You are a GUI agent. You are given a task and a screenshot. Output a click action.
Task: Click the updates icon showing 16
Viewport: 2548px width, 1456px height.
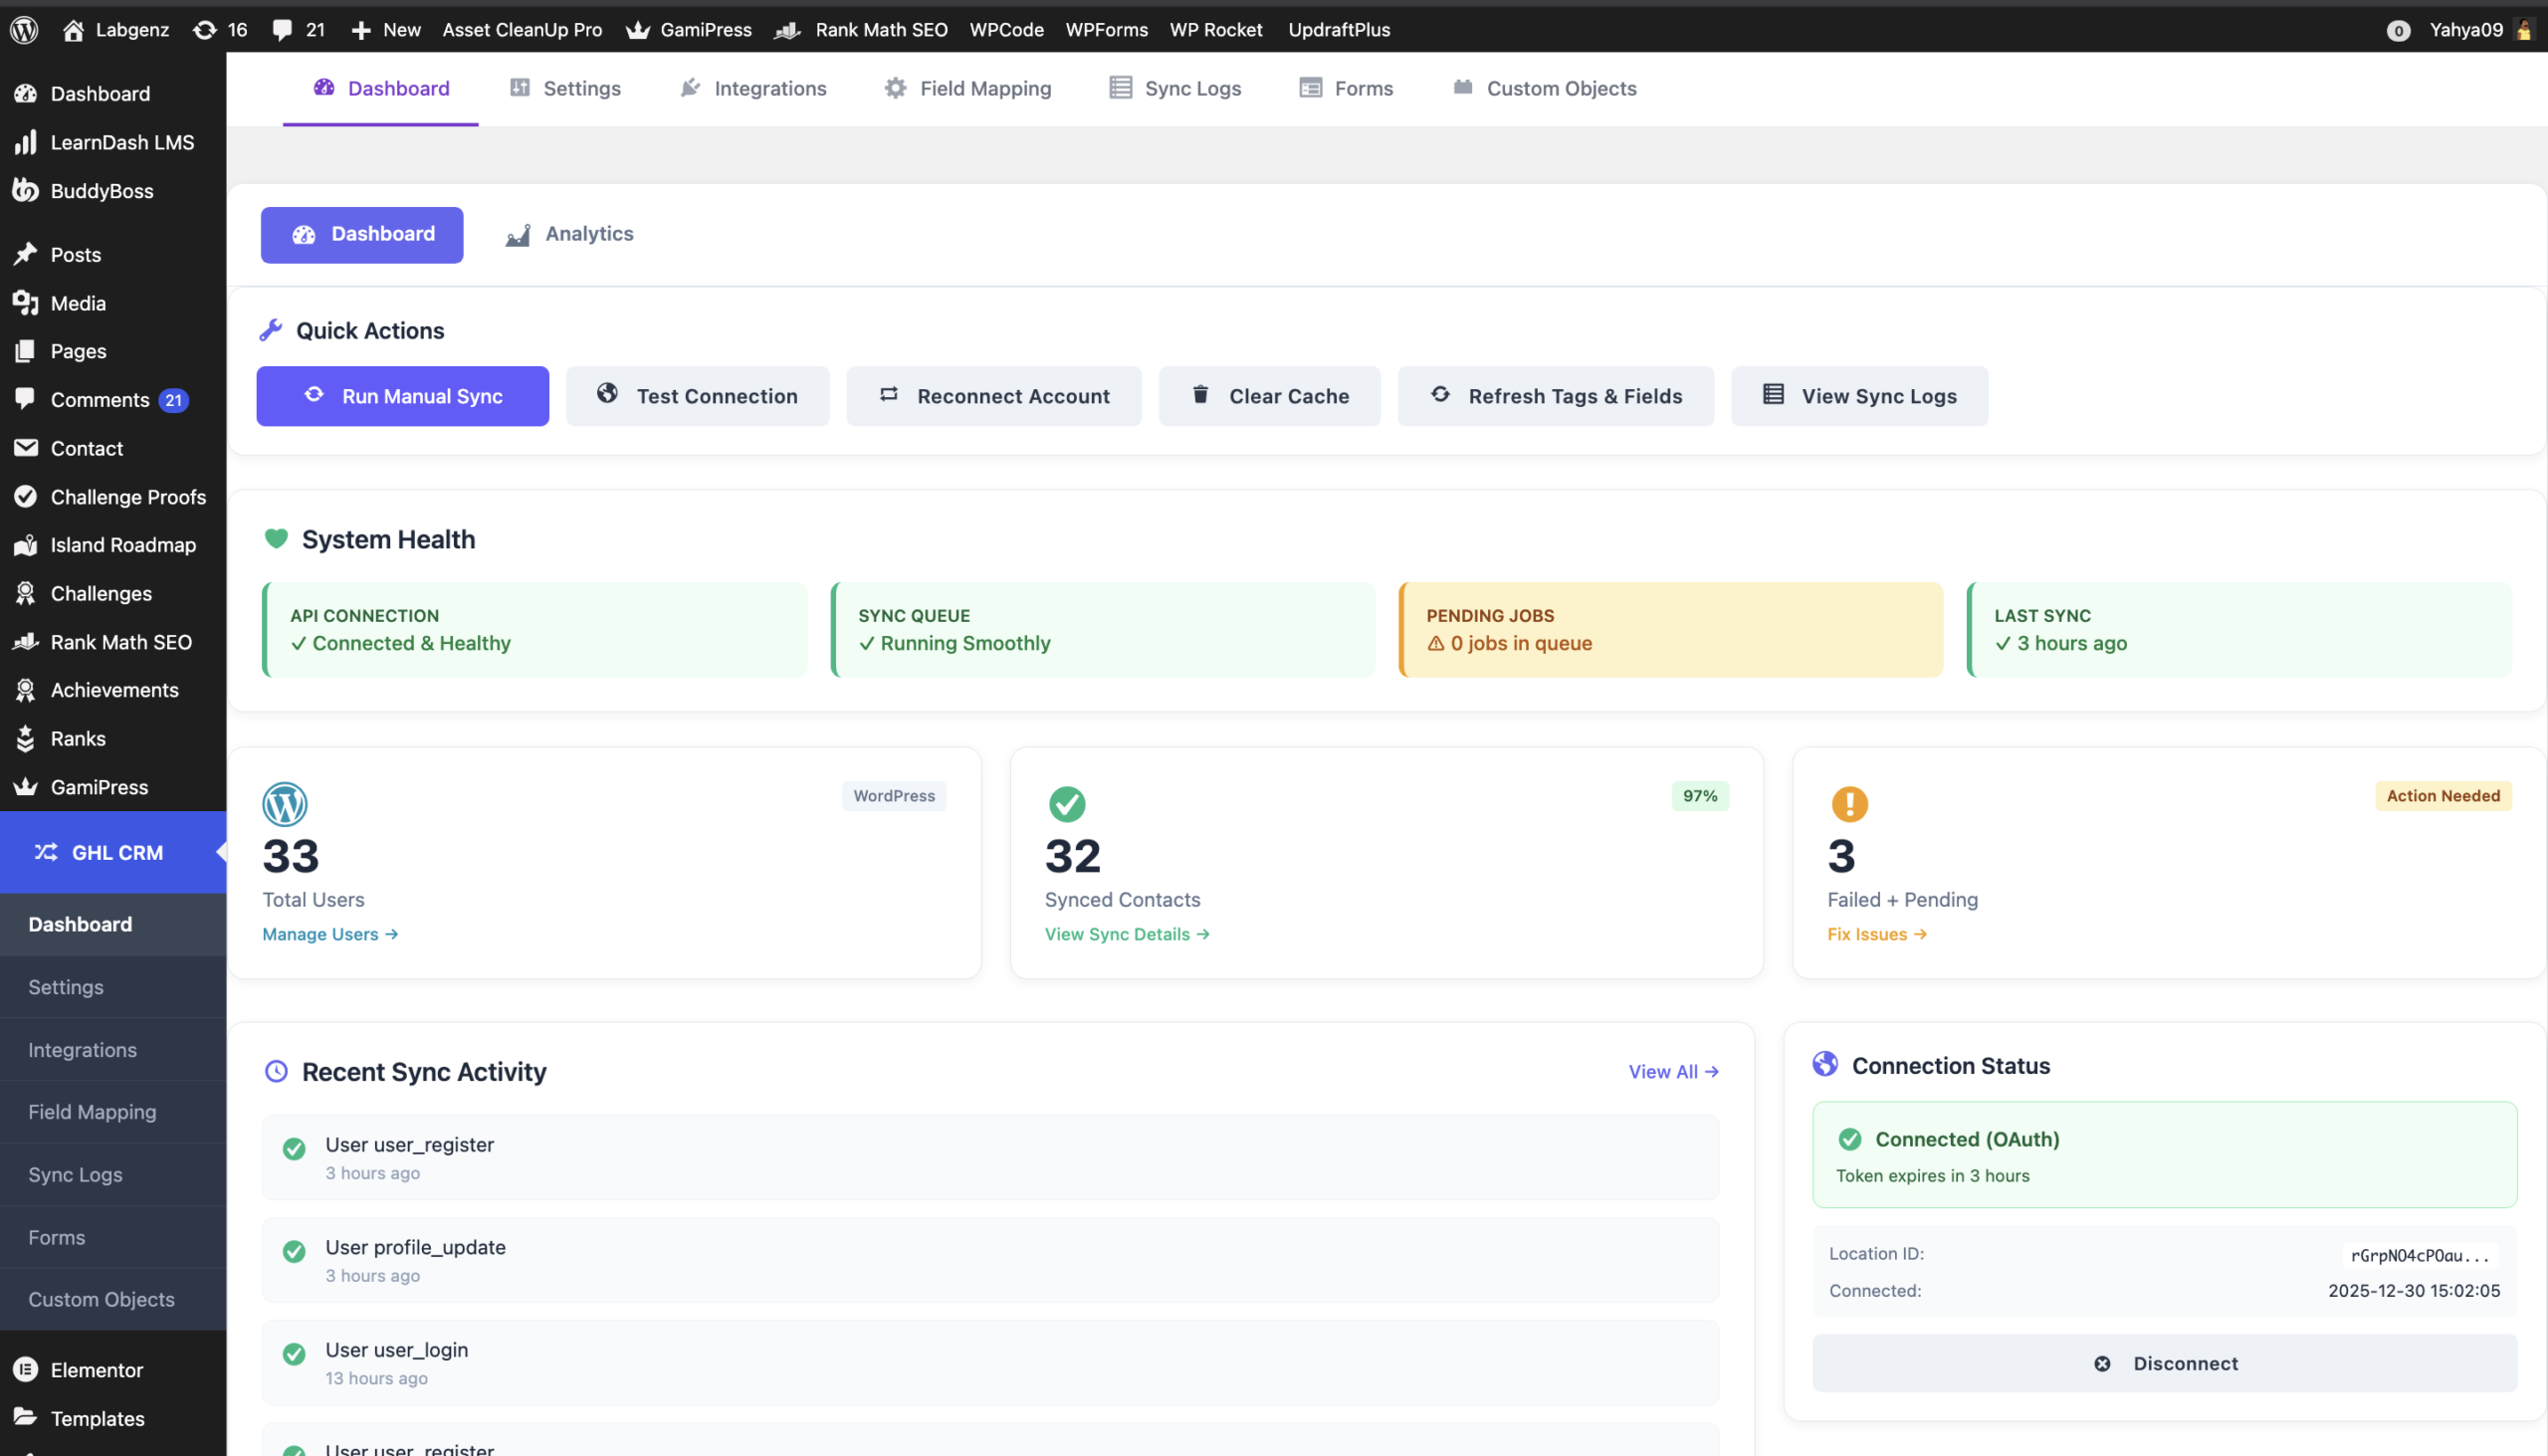203,29
